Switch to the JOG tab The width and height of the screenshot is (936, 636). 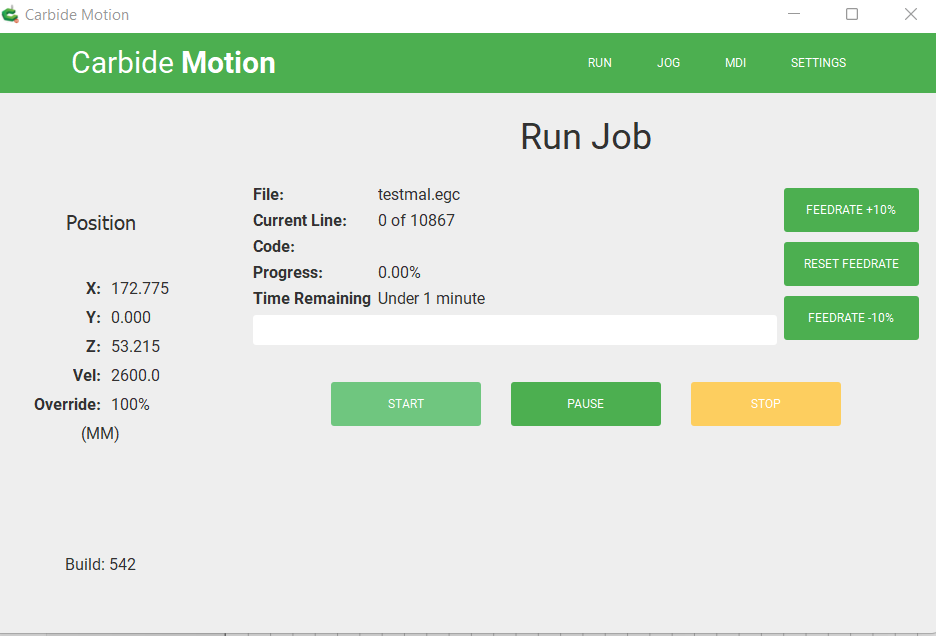point(668,63)
